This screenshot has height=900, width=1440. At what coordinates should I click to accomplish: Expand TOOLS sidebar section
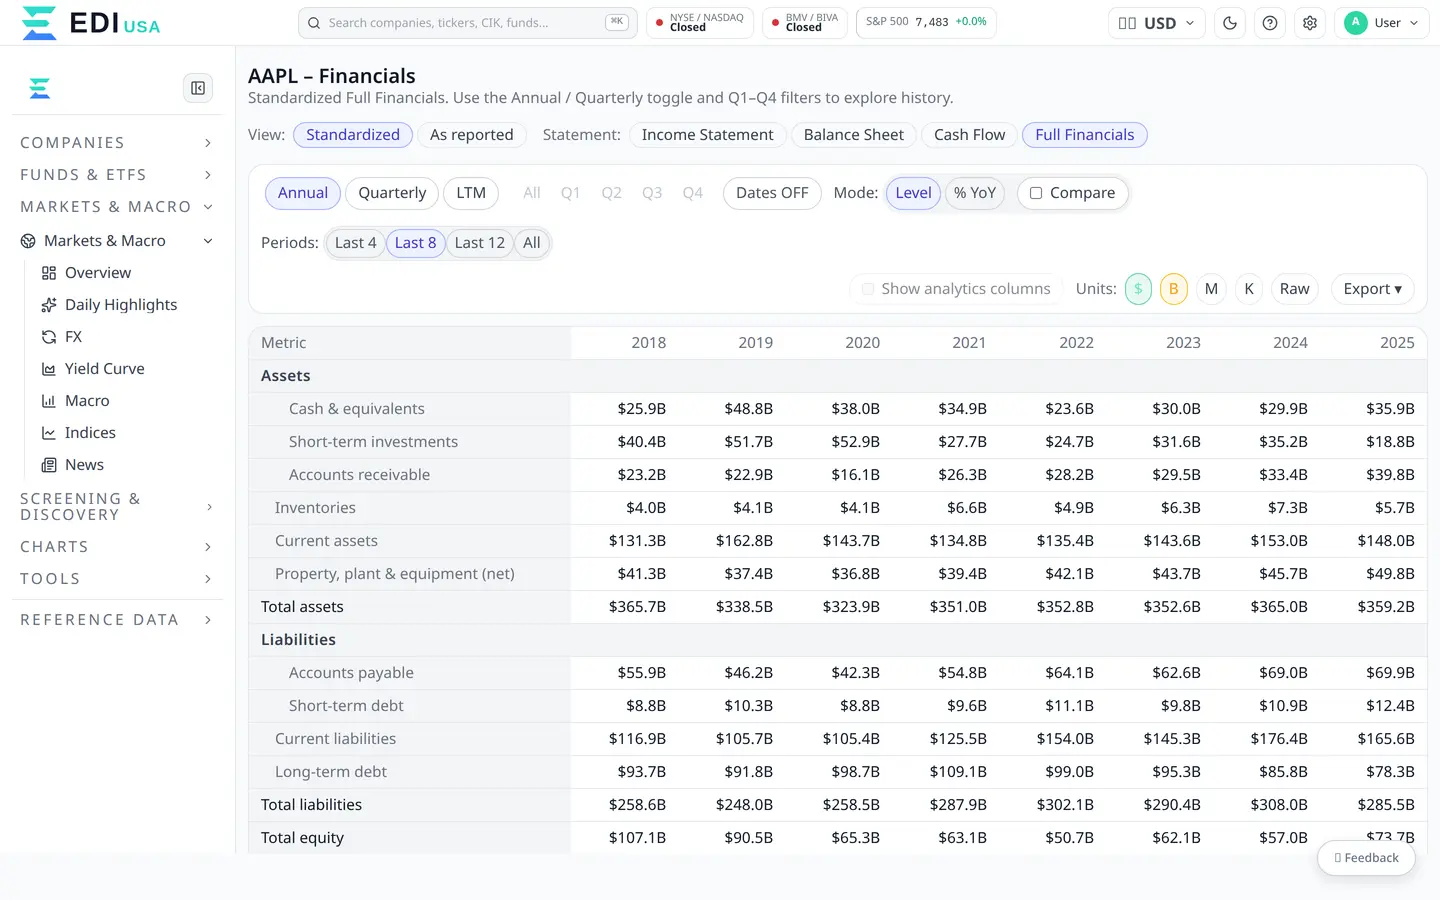[116, 579]
